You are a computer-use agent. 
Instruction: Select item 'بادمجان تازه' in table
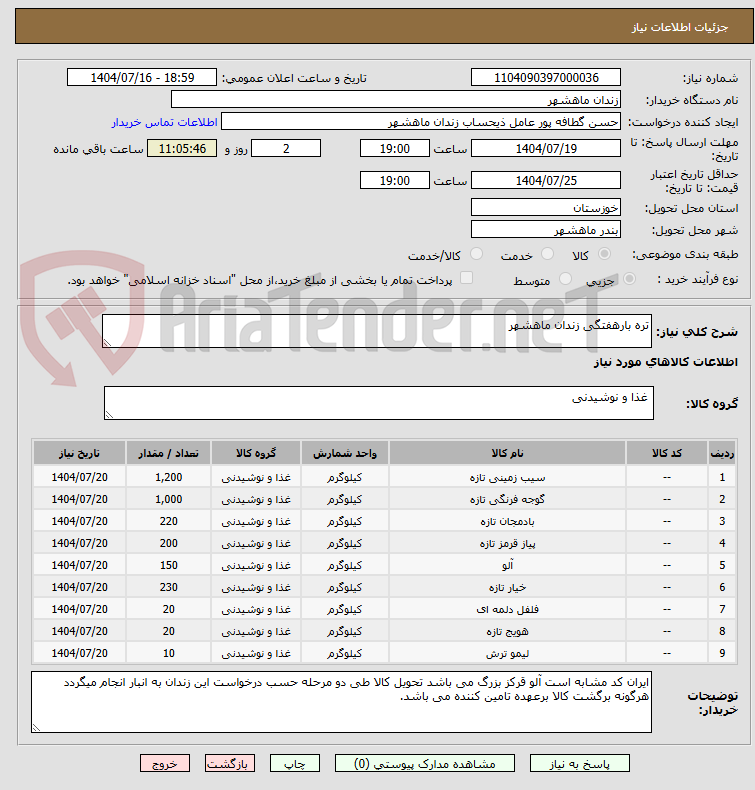507,521
